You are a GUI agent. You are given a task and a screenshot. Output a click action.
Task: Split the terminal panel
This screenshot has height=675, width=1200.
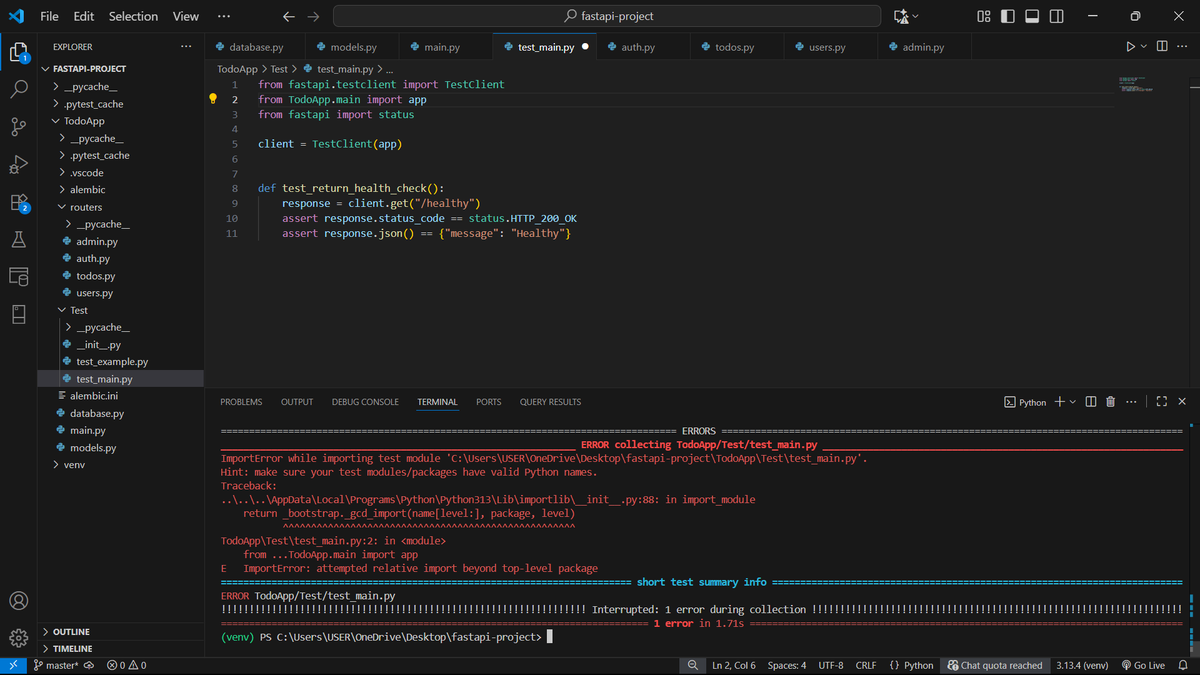1091,402
